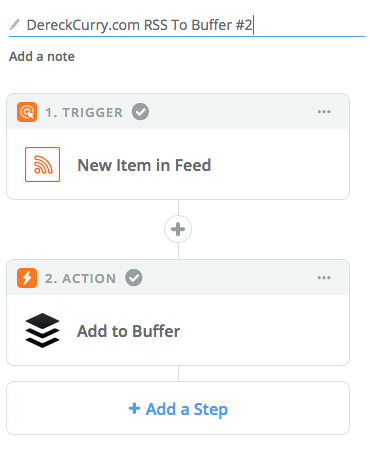Click the pencil edit icon beside Zap title

pyautogui.click(x=15, y=25)
